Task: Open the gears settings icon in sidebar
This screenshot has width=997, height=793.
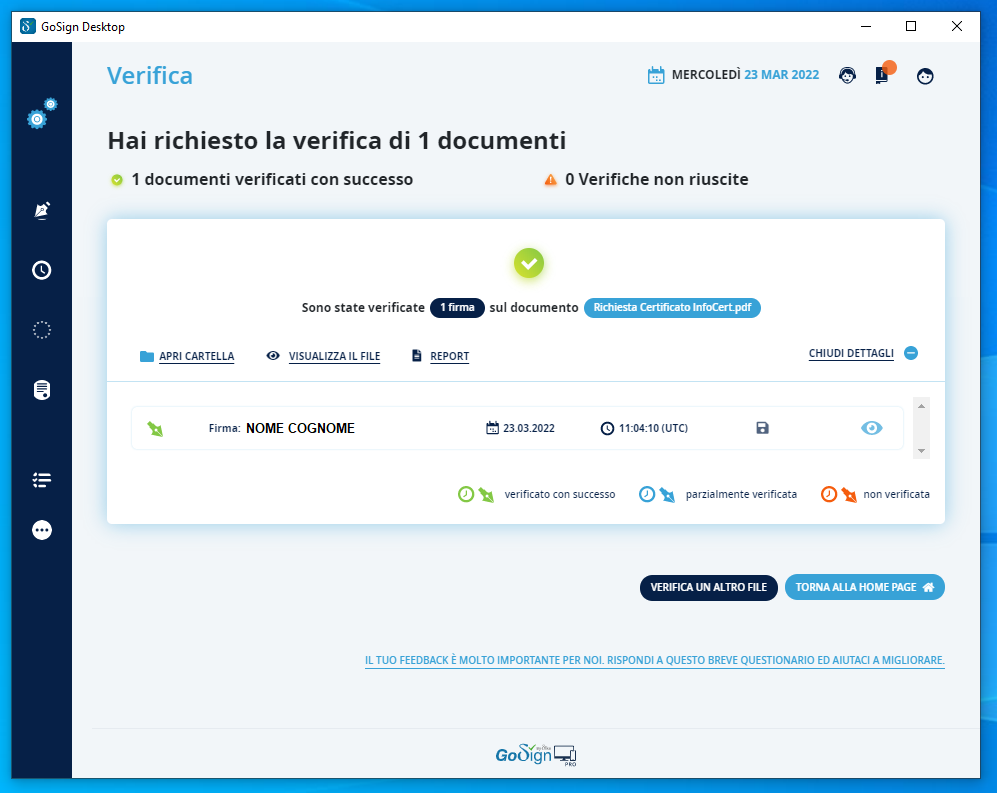Action: pyautogui.click(x=42, y=115)
